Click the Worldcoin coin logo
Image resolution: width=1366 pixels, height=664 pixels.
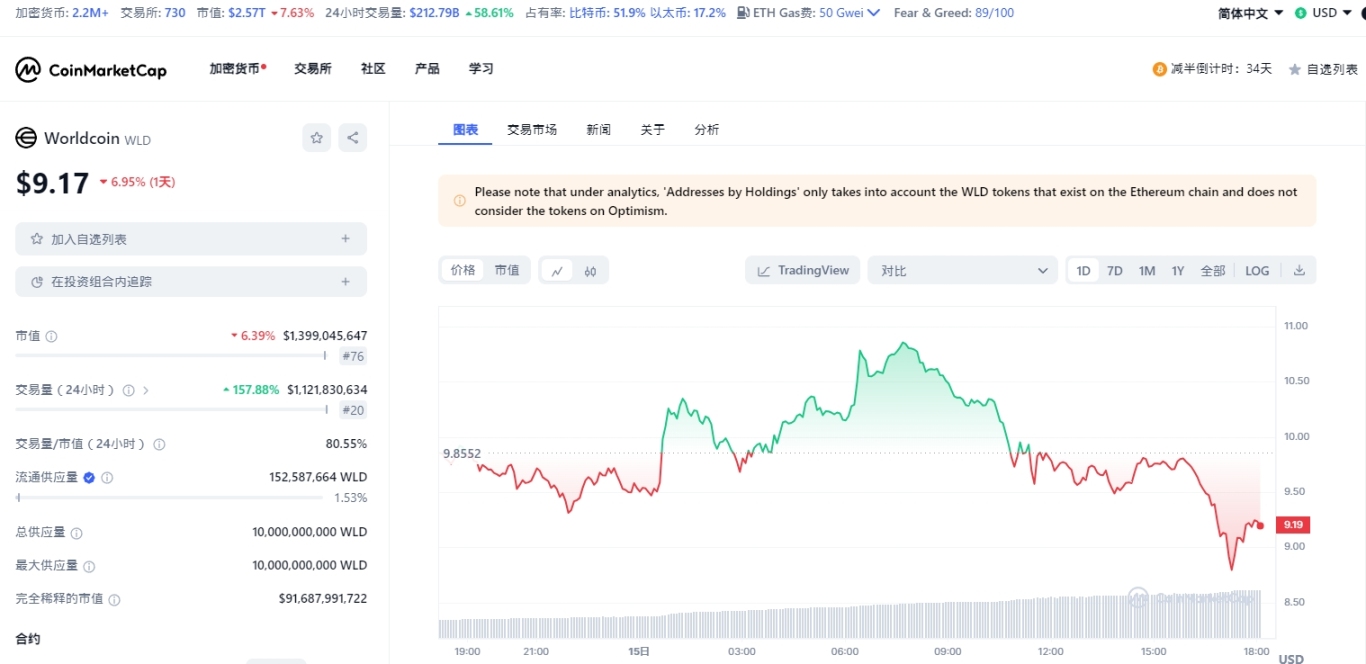26,138
